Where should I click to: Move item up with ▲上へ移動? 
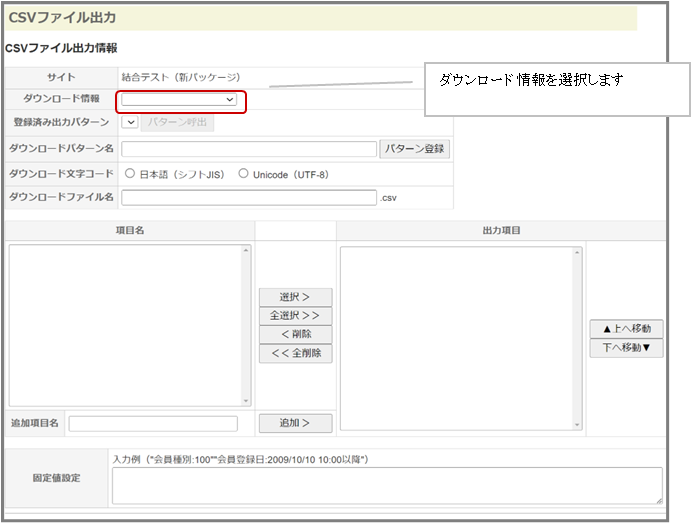point(626,329)
